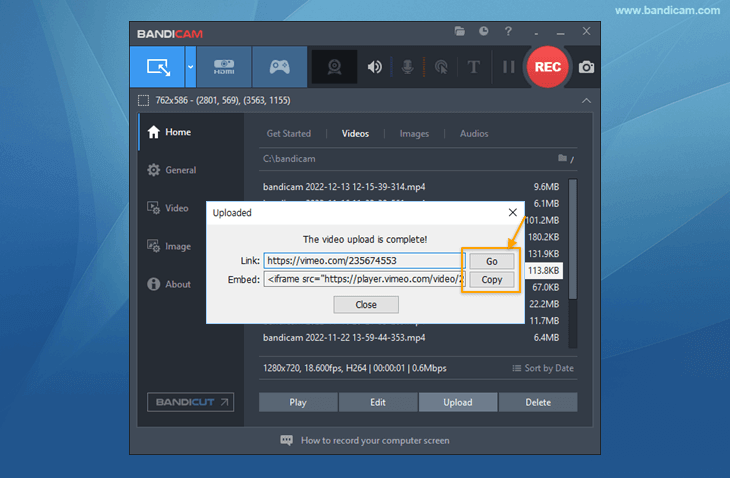Switch to the Videos tab
The image size is (730, 478).
tap(355, 134)
